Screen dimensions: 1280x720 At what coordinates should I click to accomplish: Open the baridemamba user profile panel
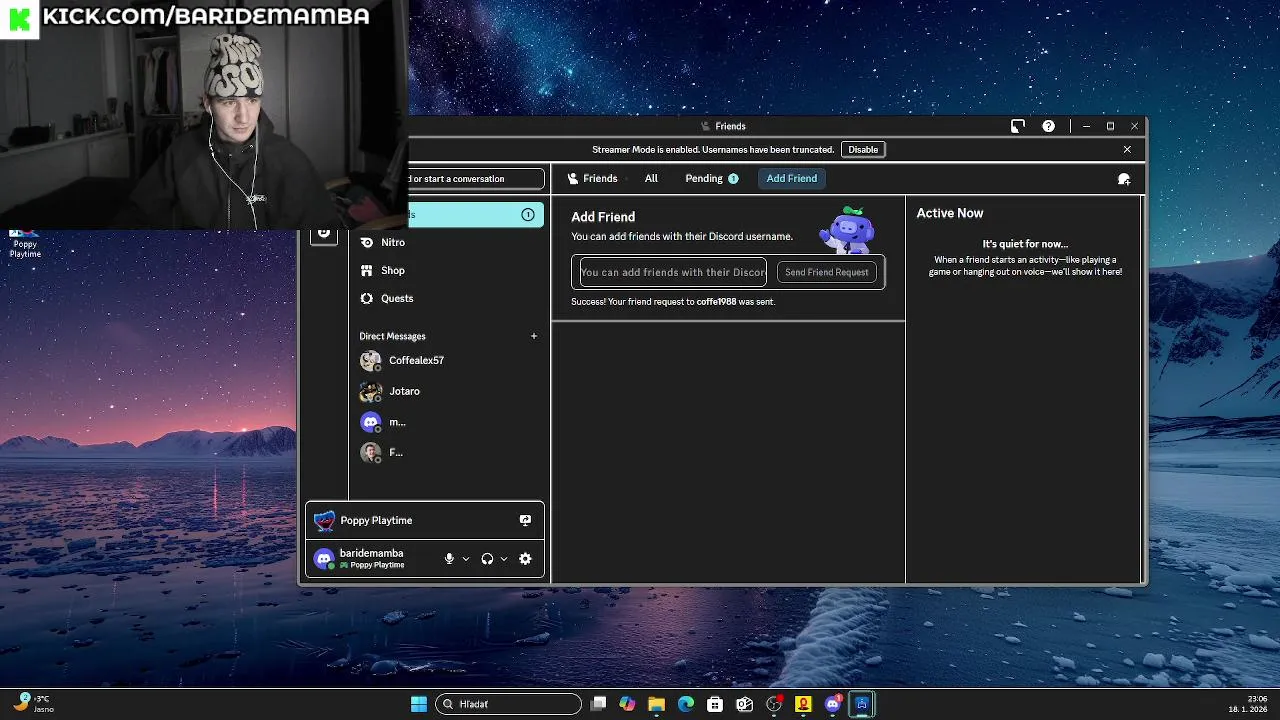tap(372, 558)
